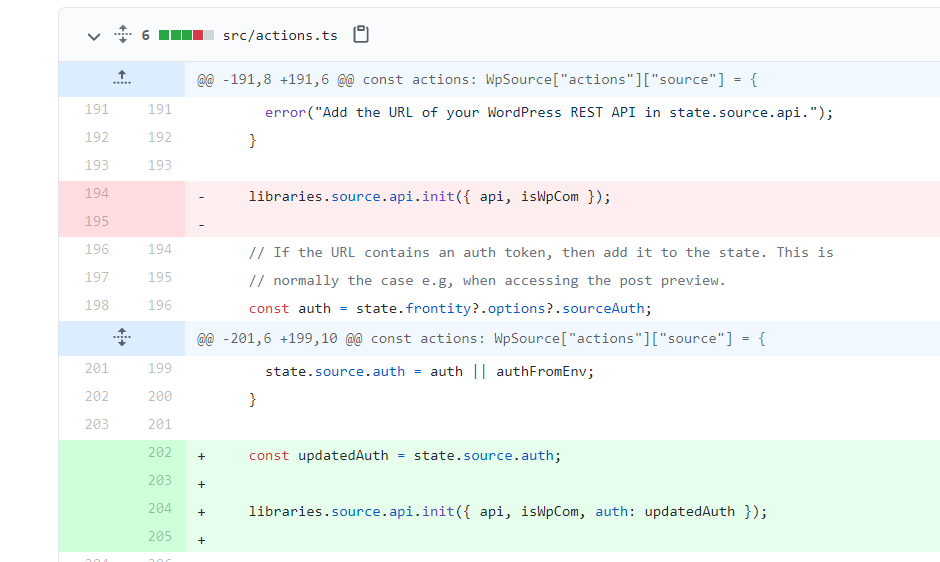Click the expand all lines icon
940x562 pixels.
click(122, 35)
